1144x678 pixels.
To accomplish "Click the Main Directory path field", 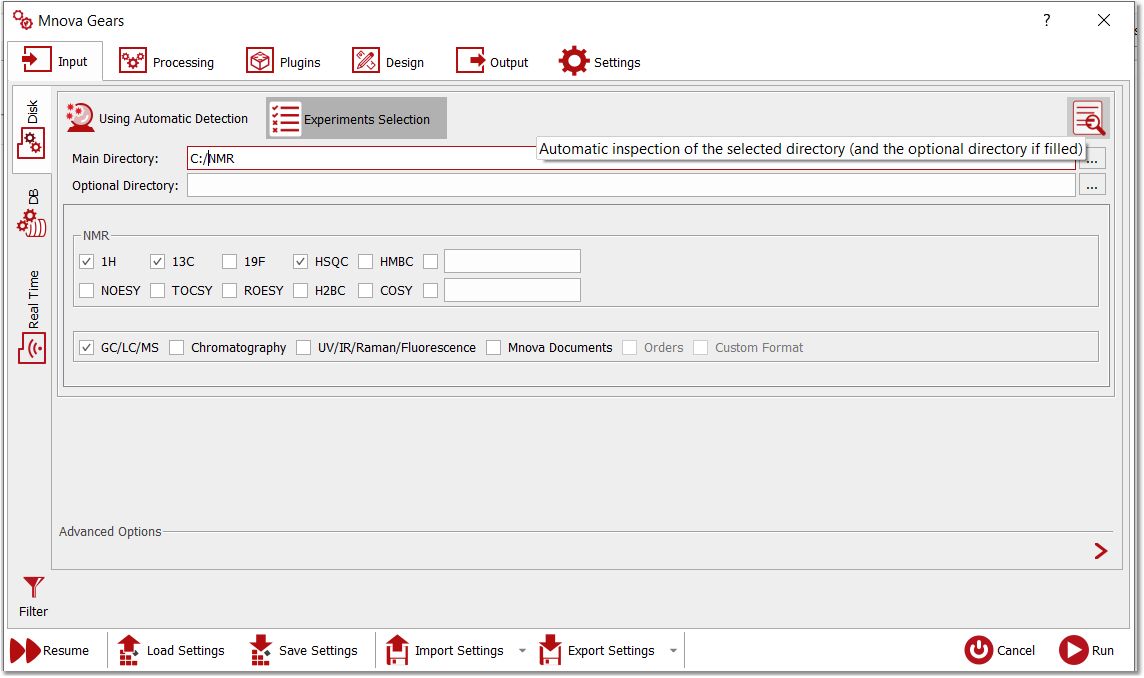I will coord(631,158).
